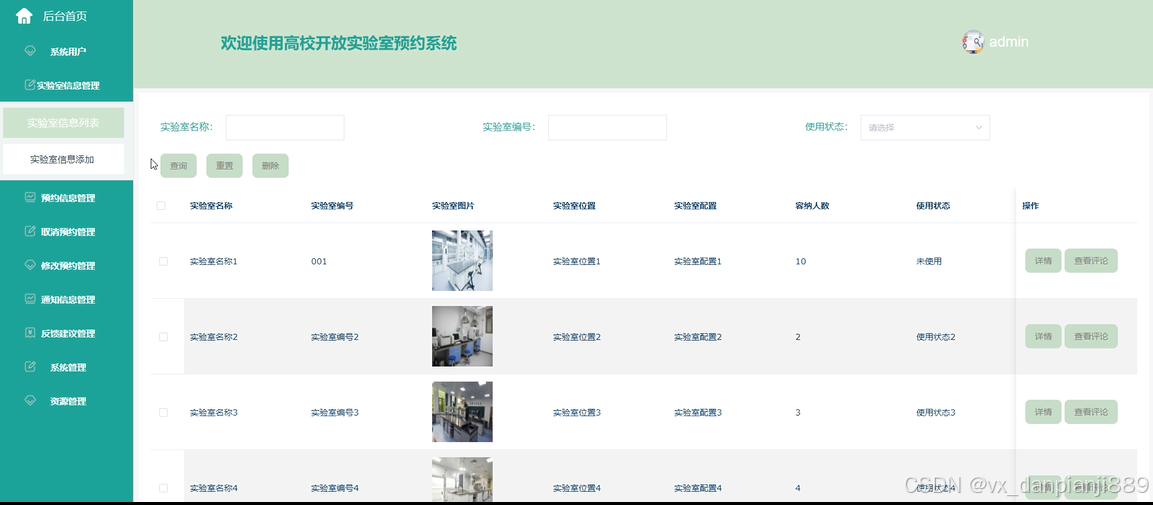Open the lab photo for 实验室名称3
Viewport: 1153px width, 505px height.
point(462,412)
